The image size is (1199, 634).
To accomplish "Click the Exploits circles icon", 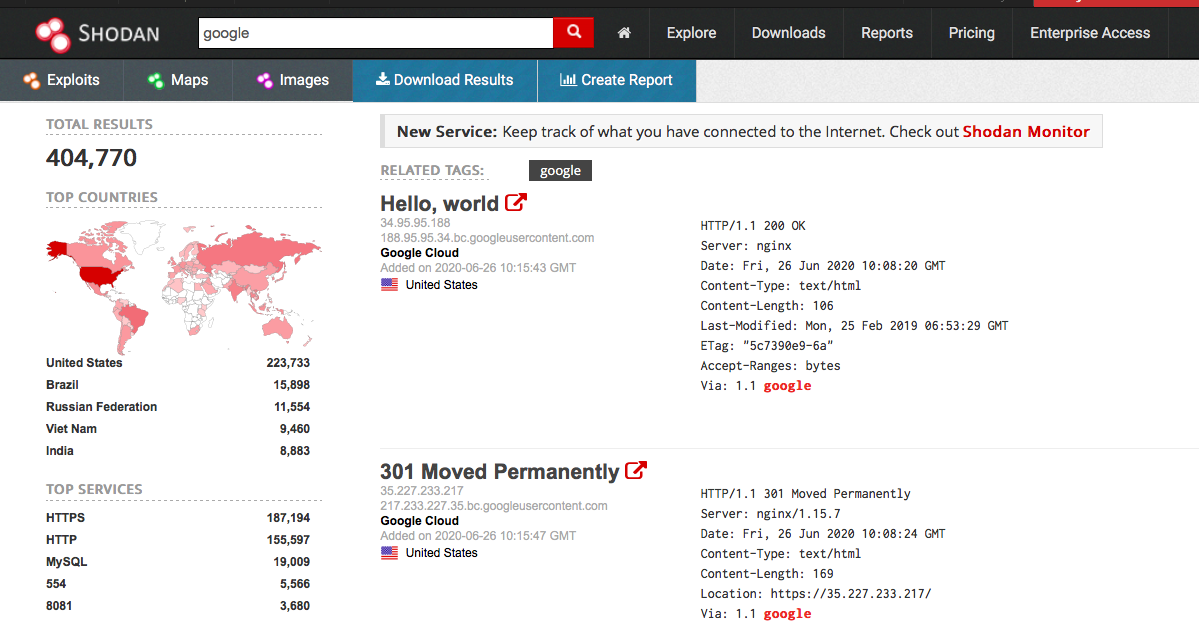I will (x=31, y=80).
